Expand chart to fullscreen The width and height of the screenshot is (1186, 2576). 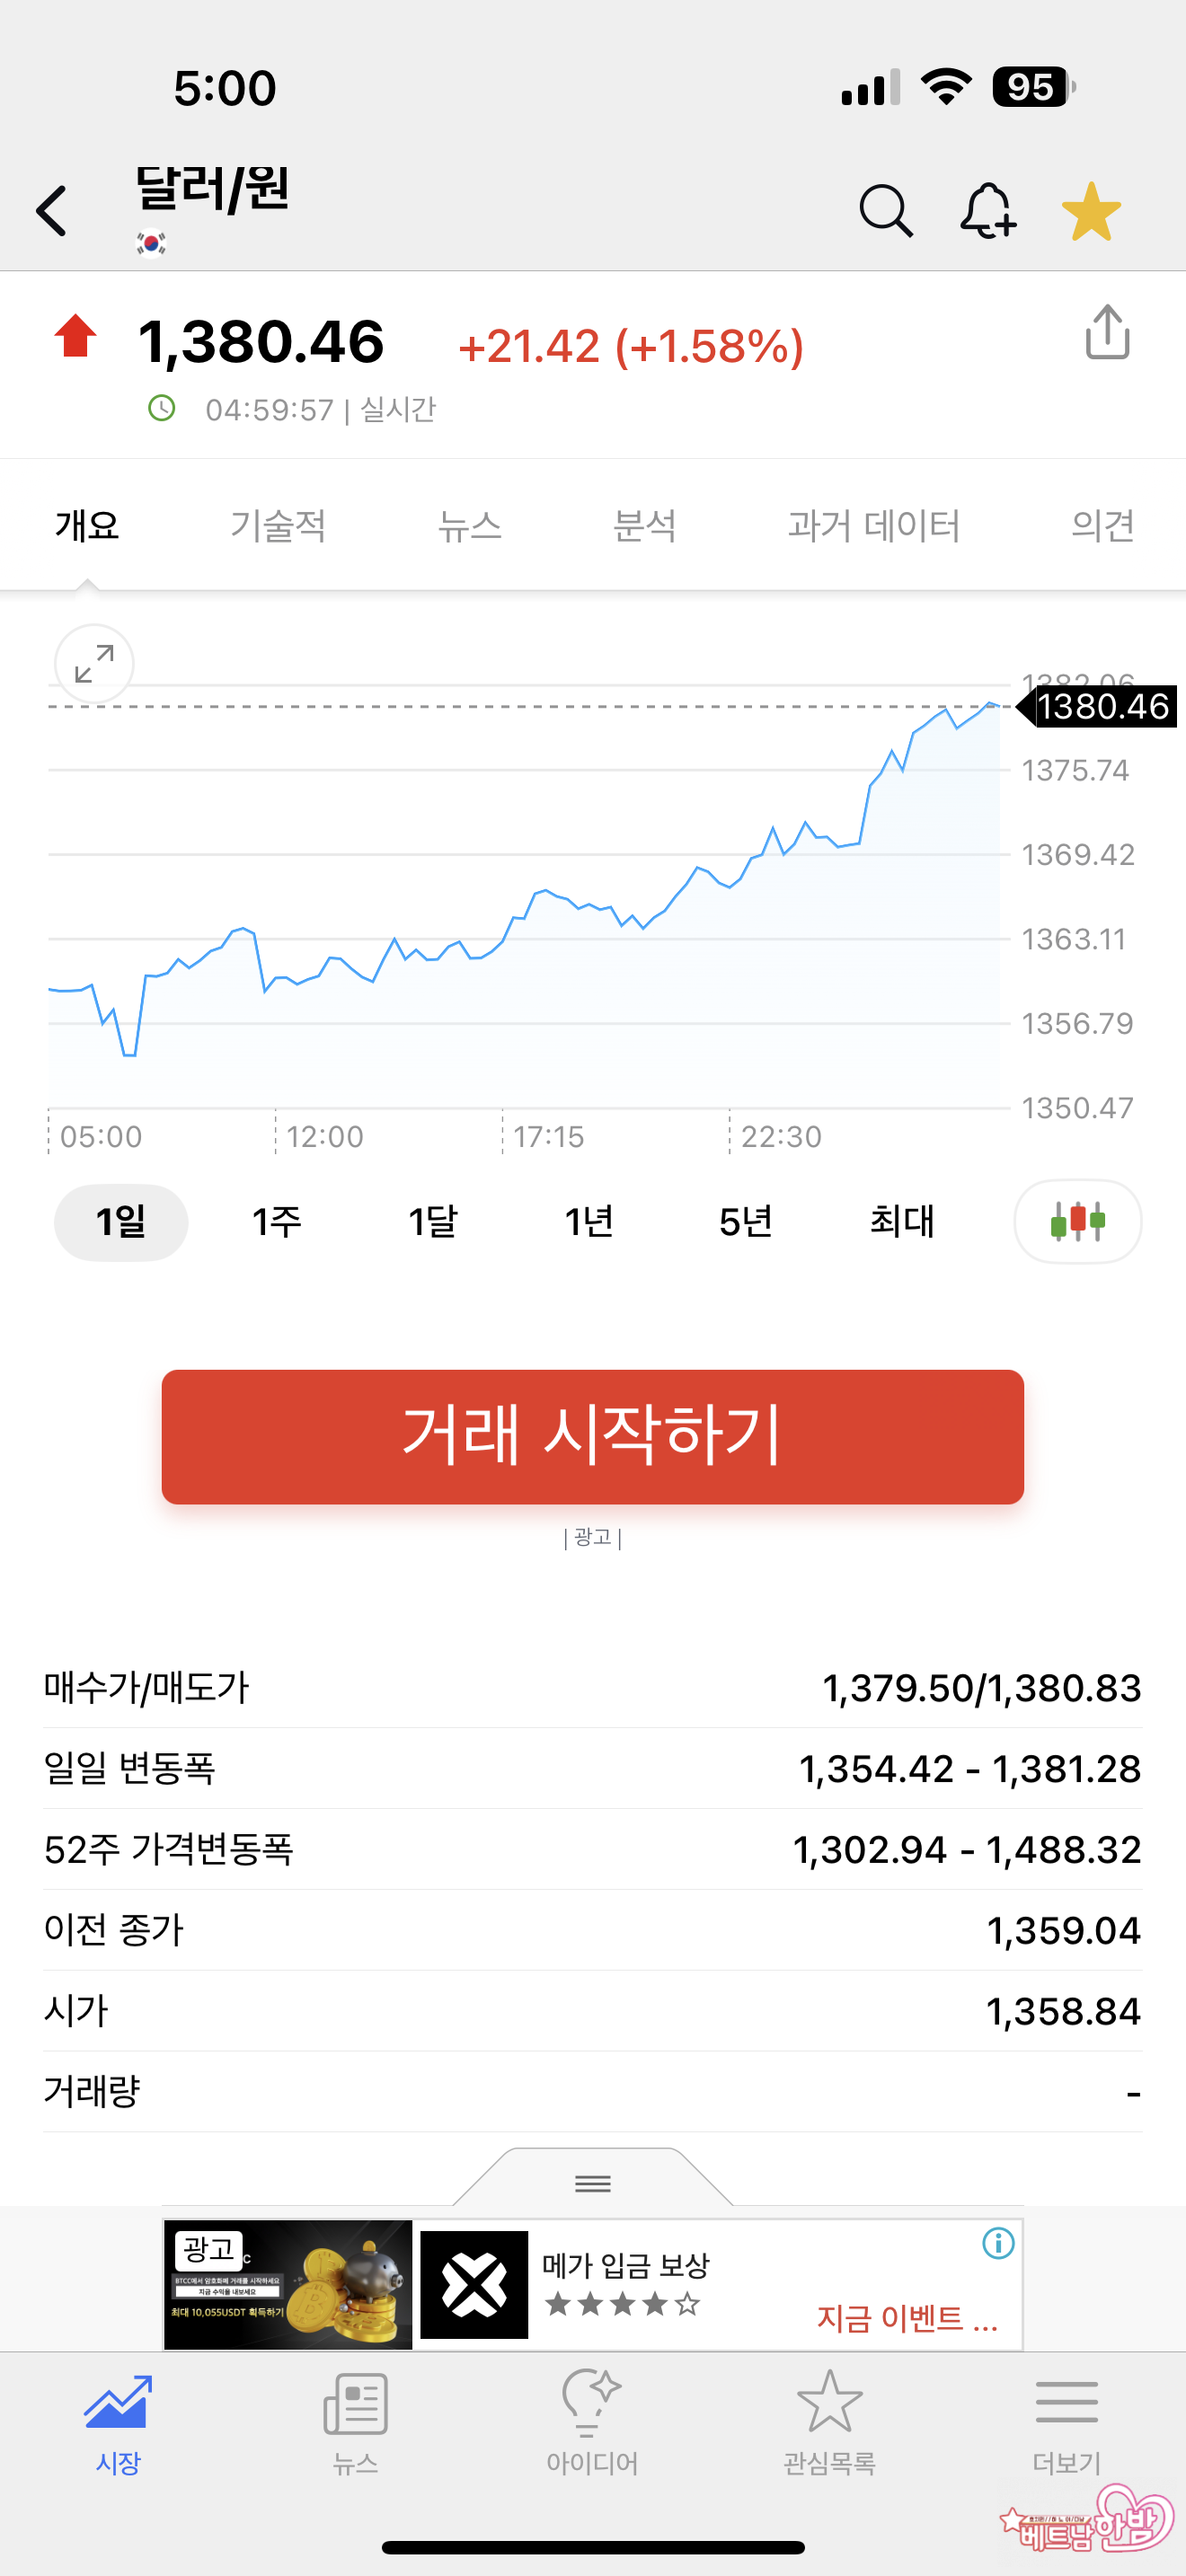[x=94, y=664]
